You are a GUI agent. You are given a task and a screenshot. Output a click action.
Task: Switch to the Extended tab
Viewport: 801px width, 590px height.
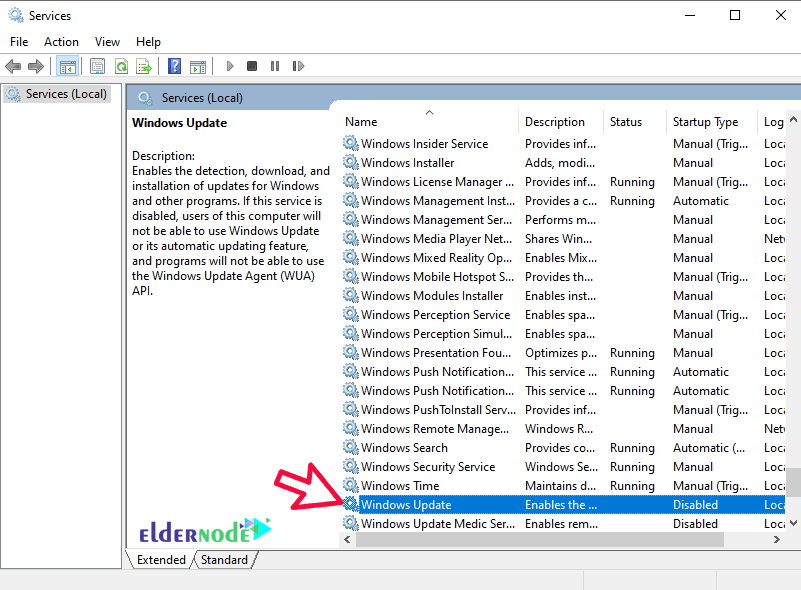(160, 559)
